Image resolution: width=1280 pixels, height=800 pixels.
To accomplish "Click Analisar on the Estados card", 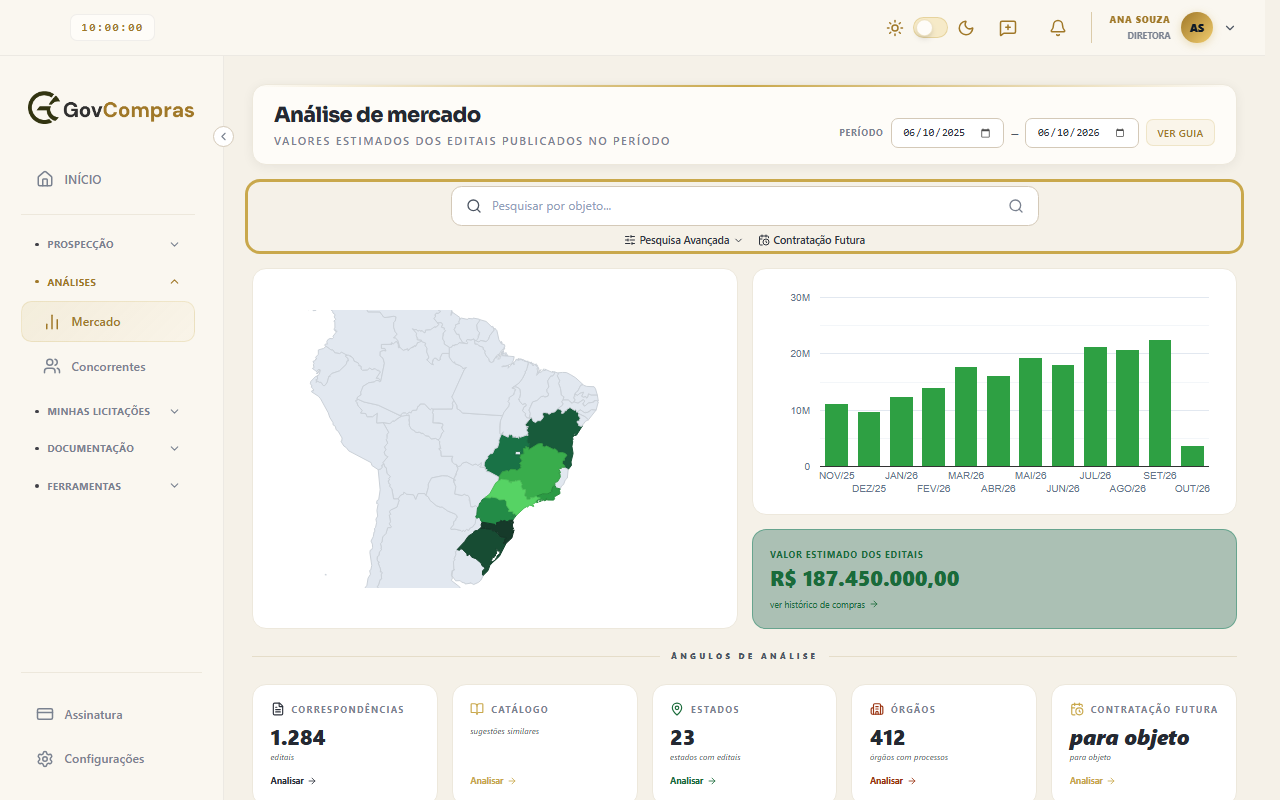I will tap(693, 781).
